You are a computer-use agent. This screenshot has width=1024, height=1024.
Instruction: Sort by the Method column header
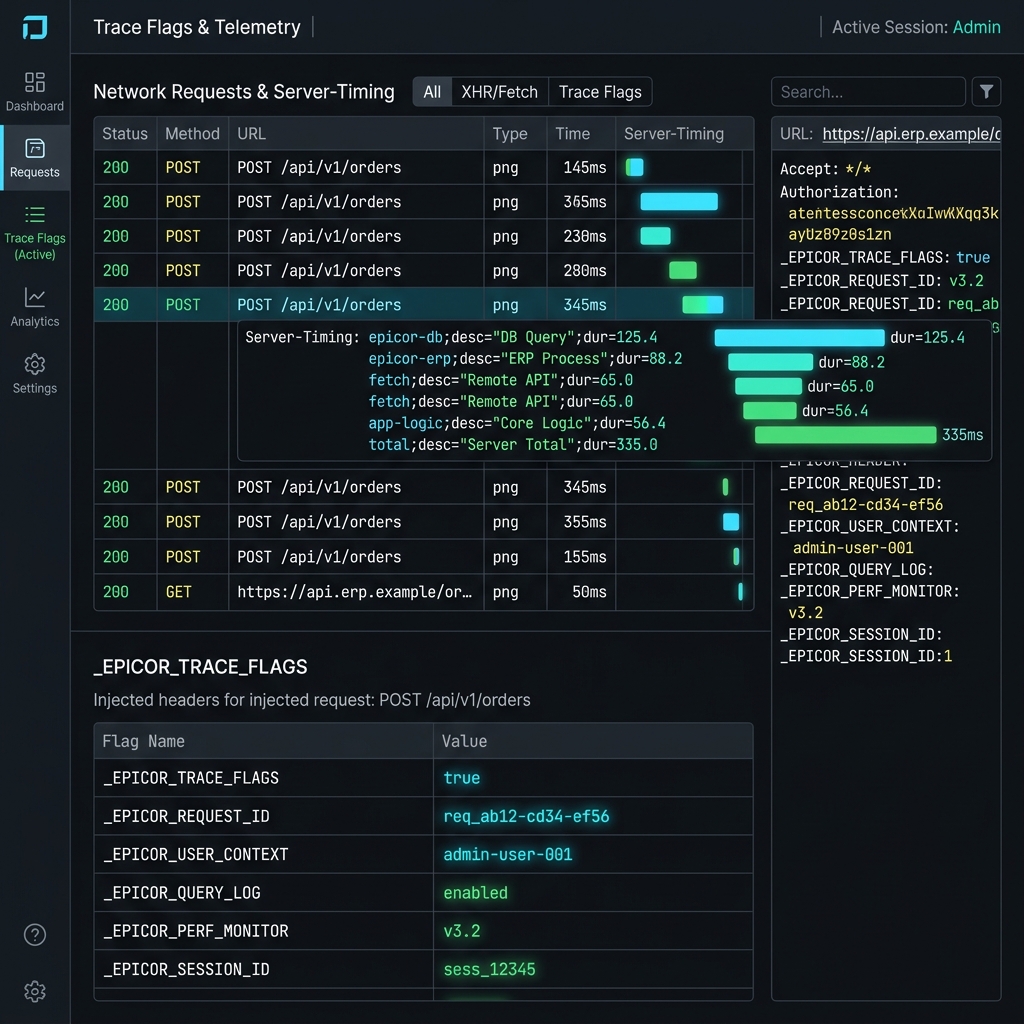[x=192, y=134]
